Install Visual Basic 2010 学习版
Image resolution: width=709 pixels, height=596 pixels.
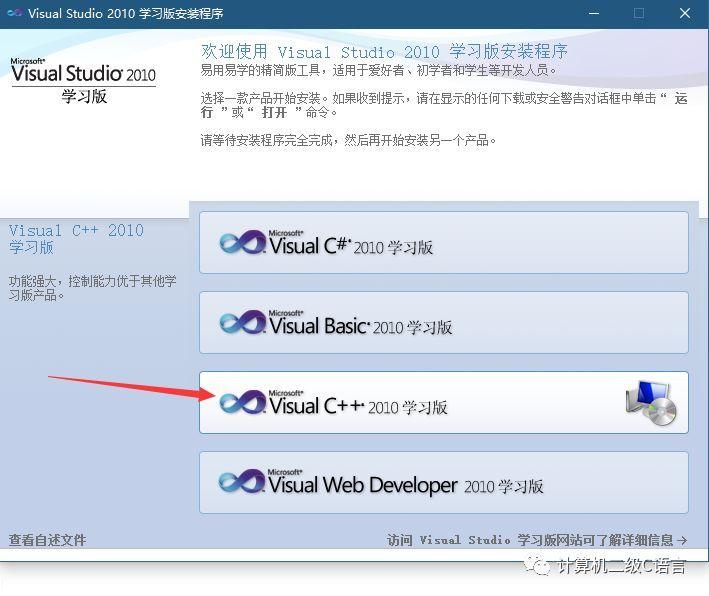click(444, 322)
